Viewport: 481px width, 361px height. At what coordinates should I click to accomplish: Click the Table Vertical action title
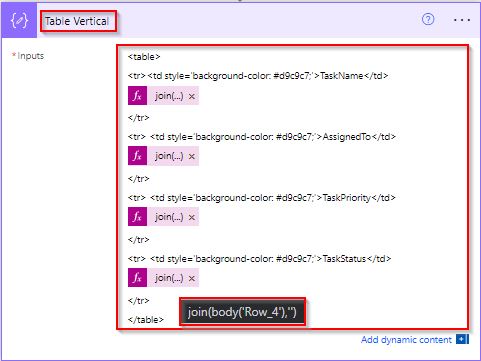(x=77, y=21)
